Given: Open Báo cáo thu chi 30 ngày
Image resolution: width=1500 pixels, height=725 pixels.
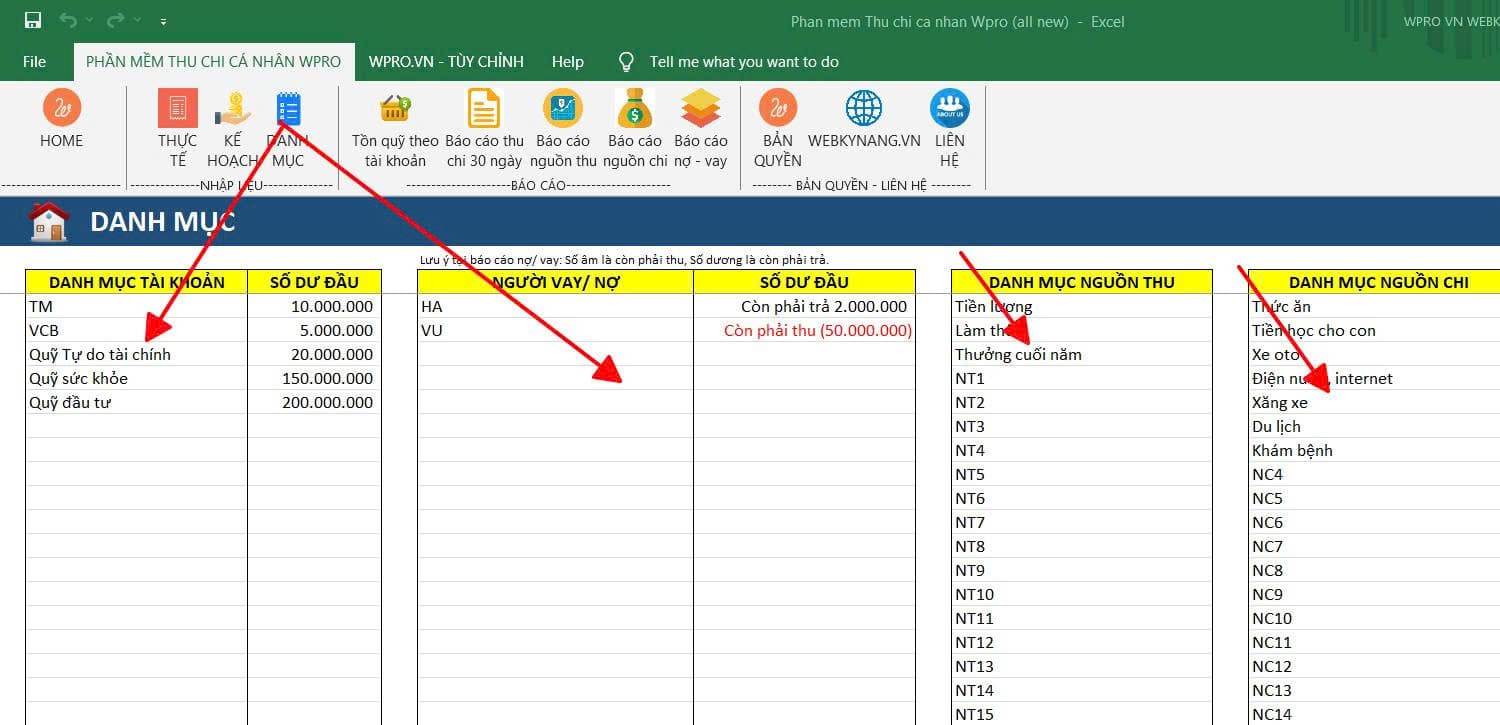Looking at the screenshot, I should [484, 108].
